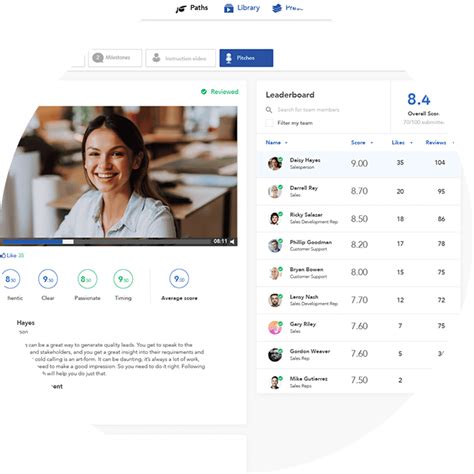
Task: Click Bryan Bowen avatar in leaderboard
Action: tap(275, 273)
